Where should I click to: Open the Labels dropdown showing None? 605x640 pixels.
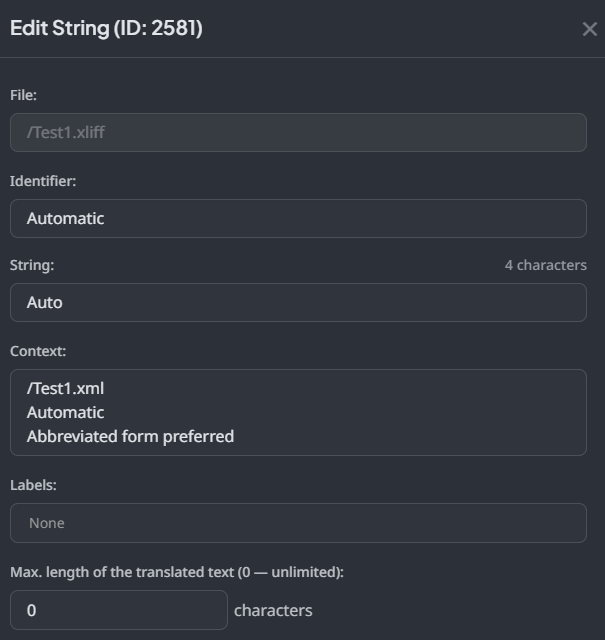pyautogui.click(x=298, y=523)
